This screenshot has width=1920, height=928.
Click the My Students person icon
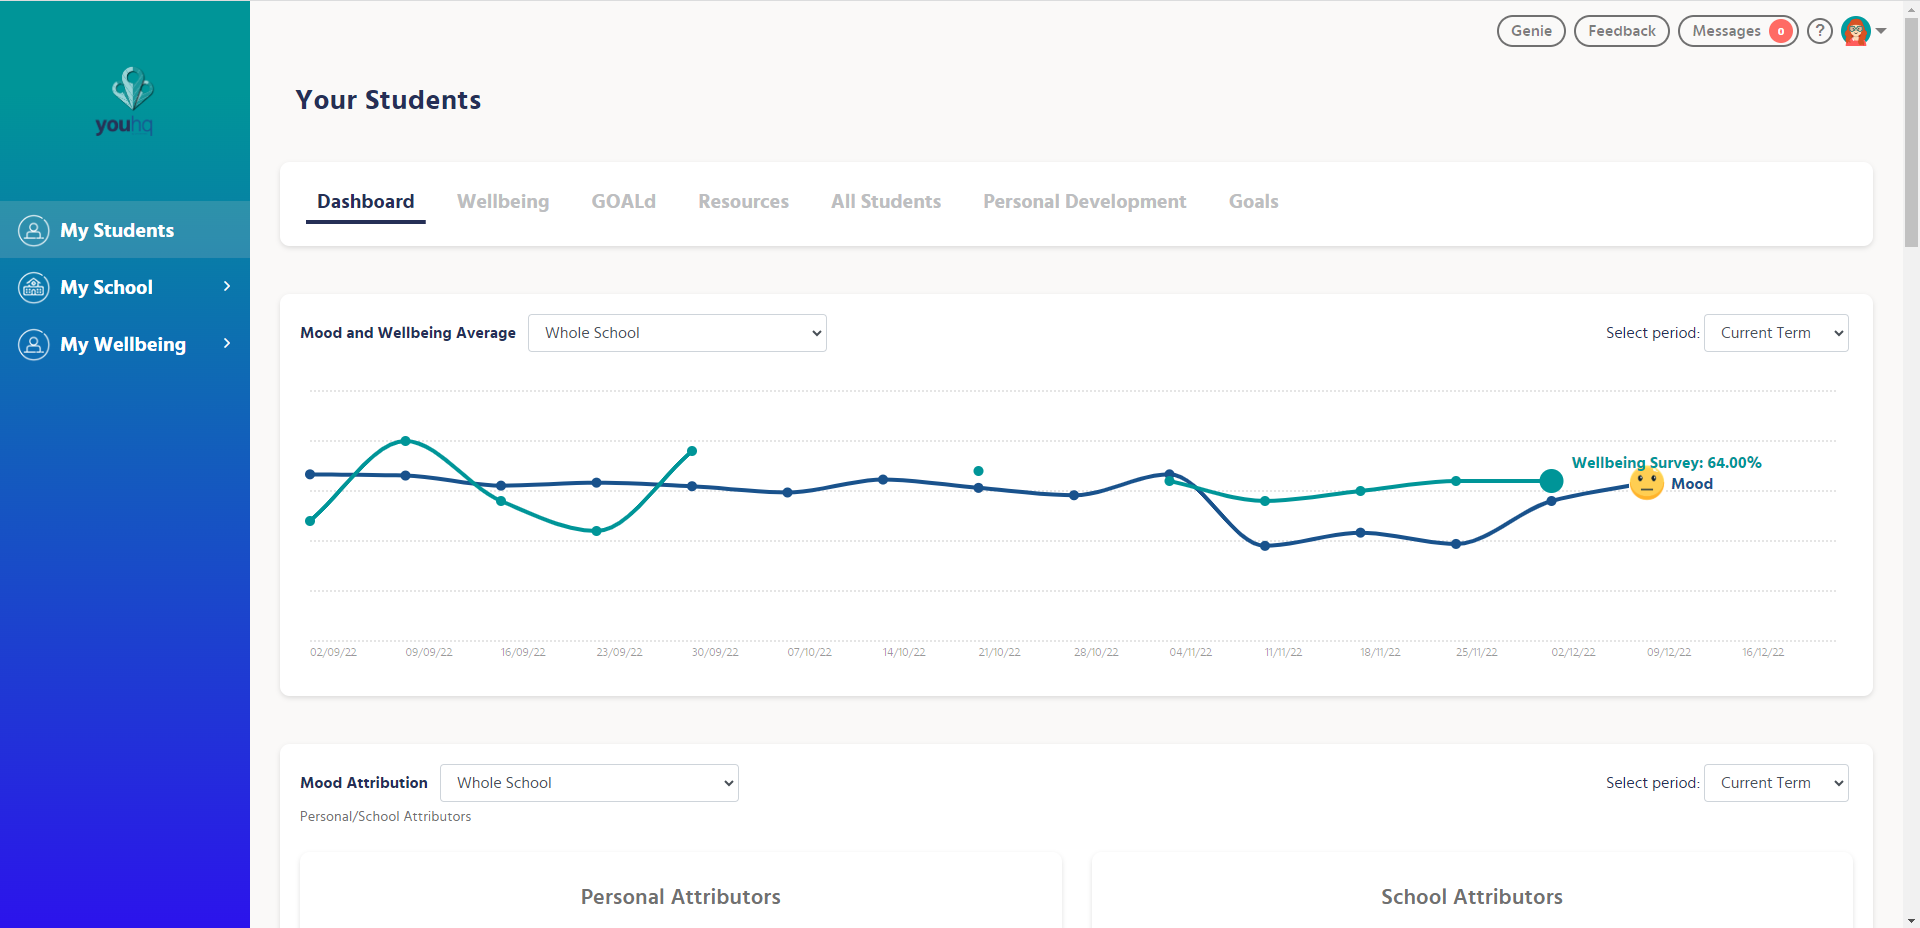(34, 231)
